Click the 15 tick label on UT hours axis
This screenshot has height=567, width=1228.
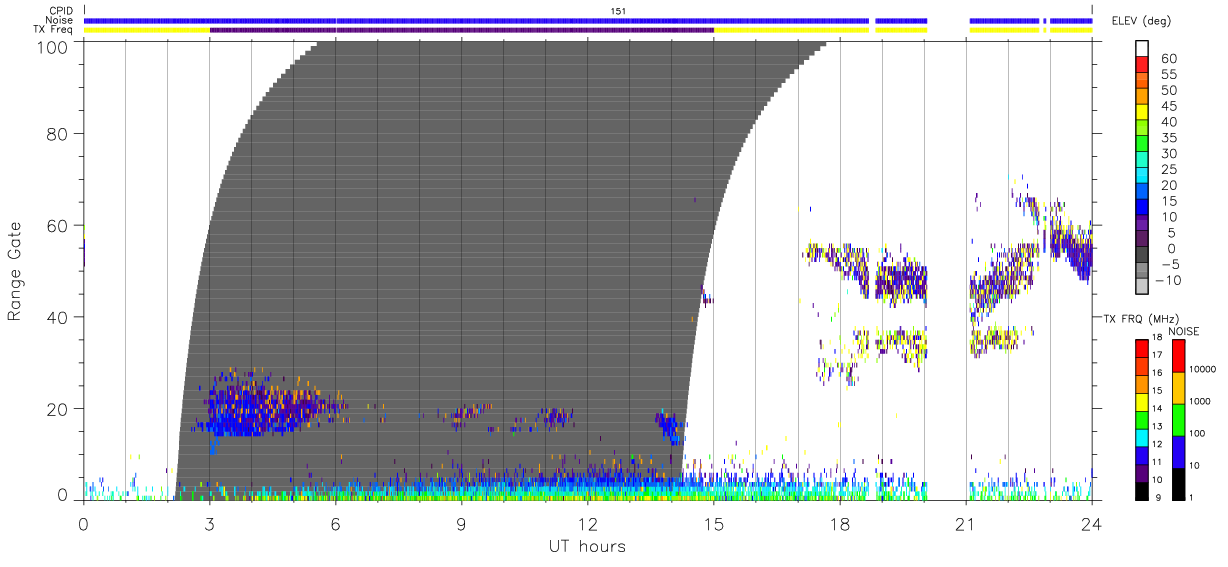point(713,523)
